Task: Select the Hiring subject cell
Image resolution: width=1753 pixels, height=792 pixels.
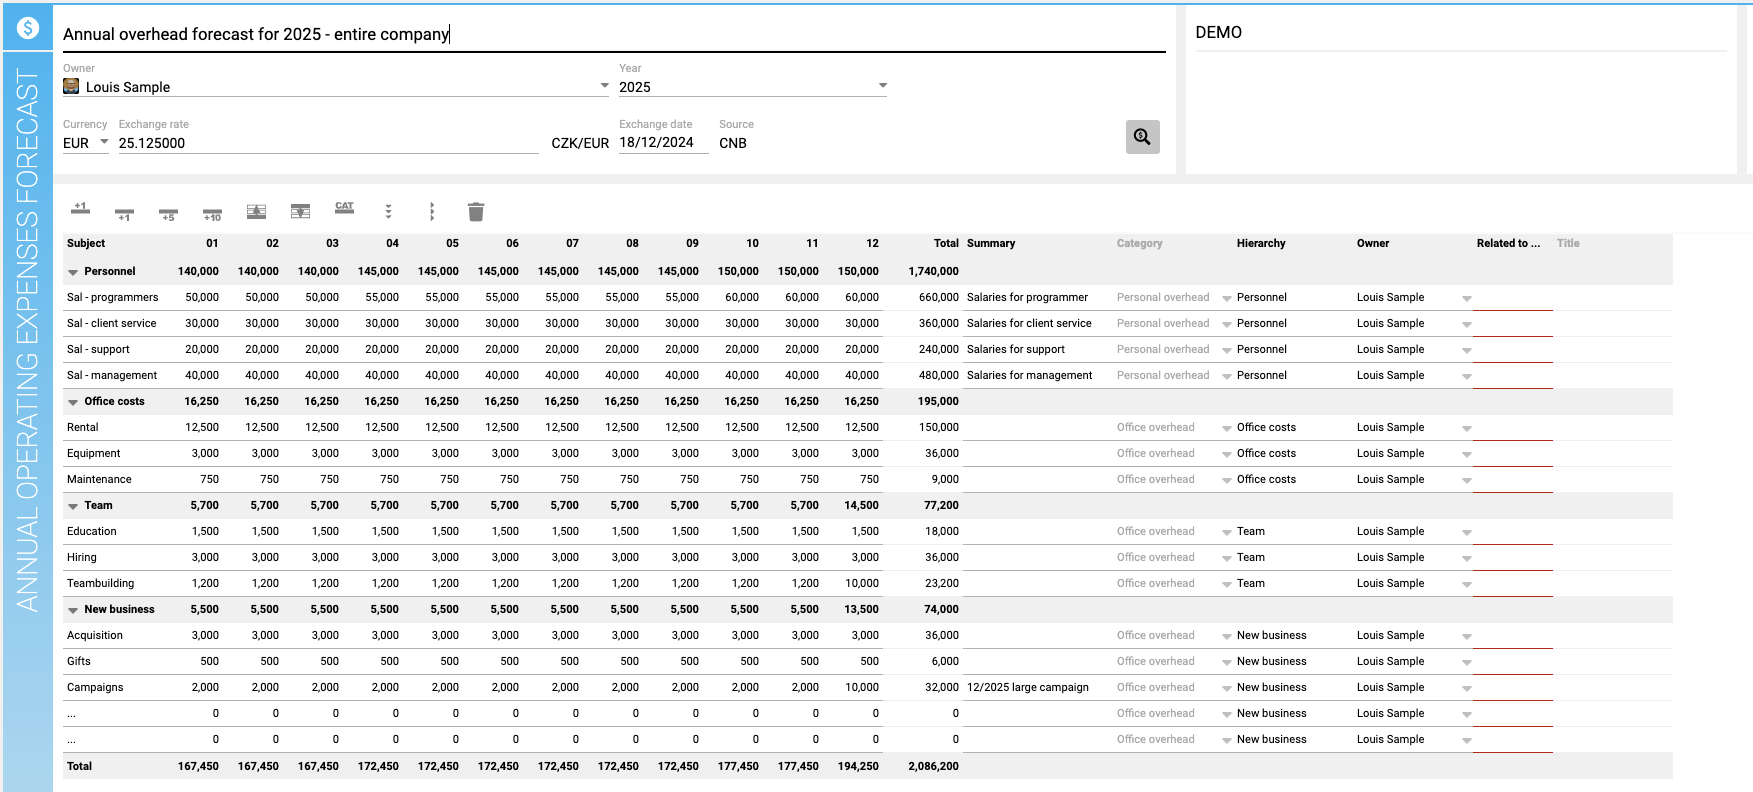Action: [82, 557]
